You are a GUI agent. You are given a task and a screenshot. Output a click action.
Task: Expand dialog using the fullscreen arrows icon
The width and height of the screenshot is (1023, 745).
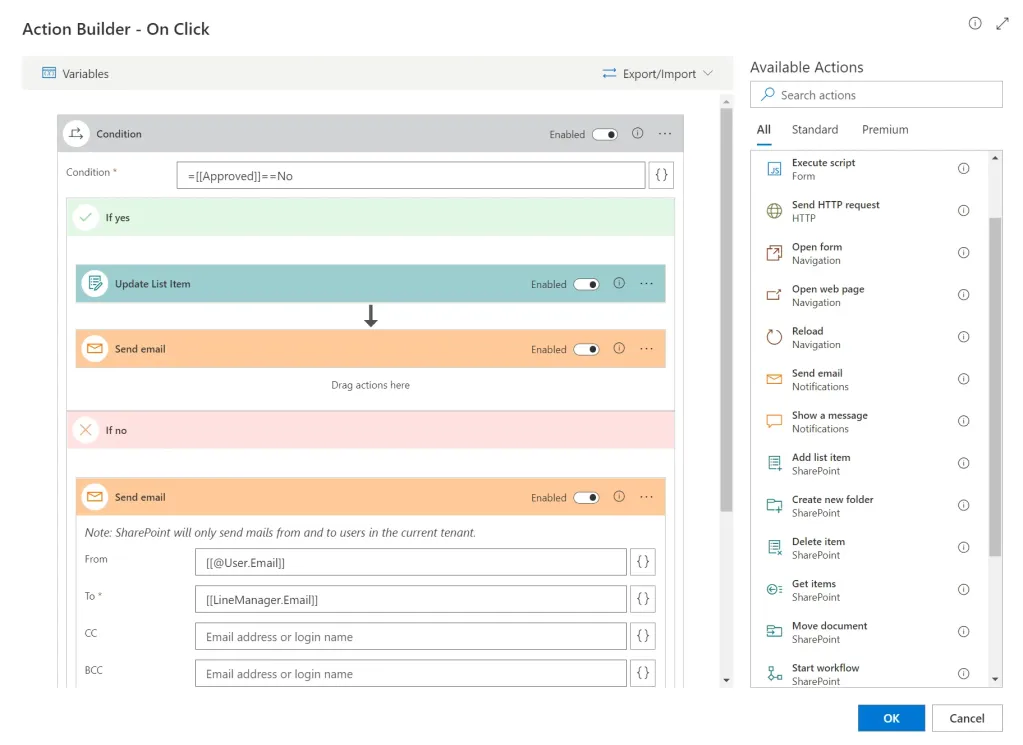click(x=1003, y=24)
